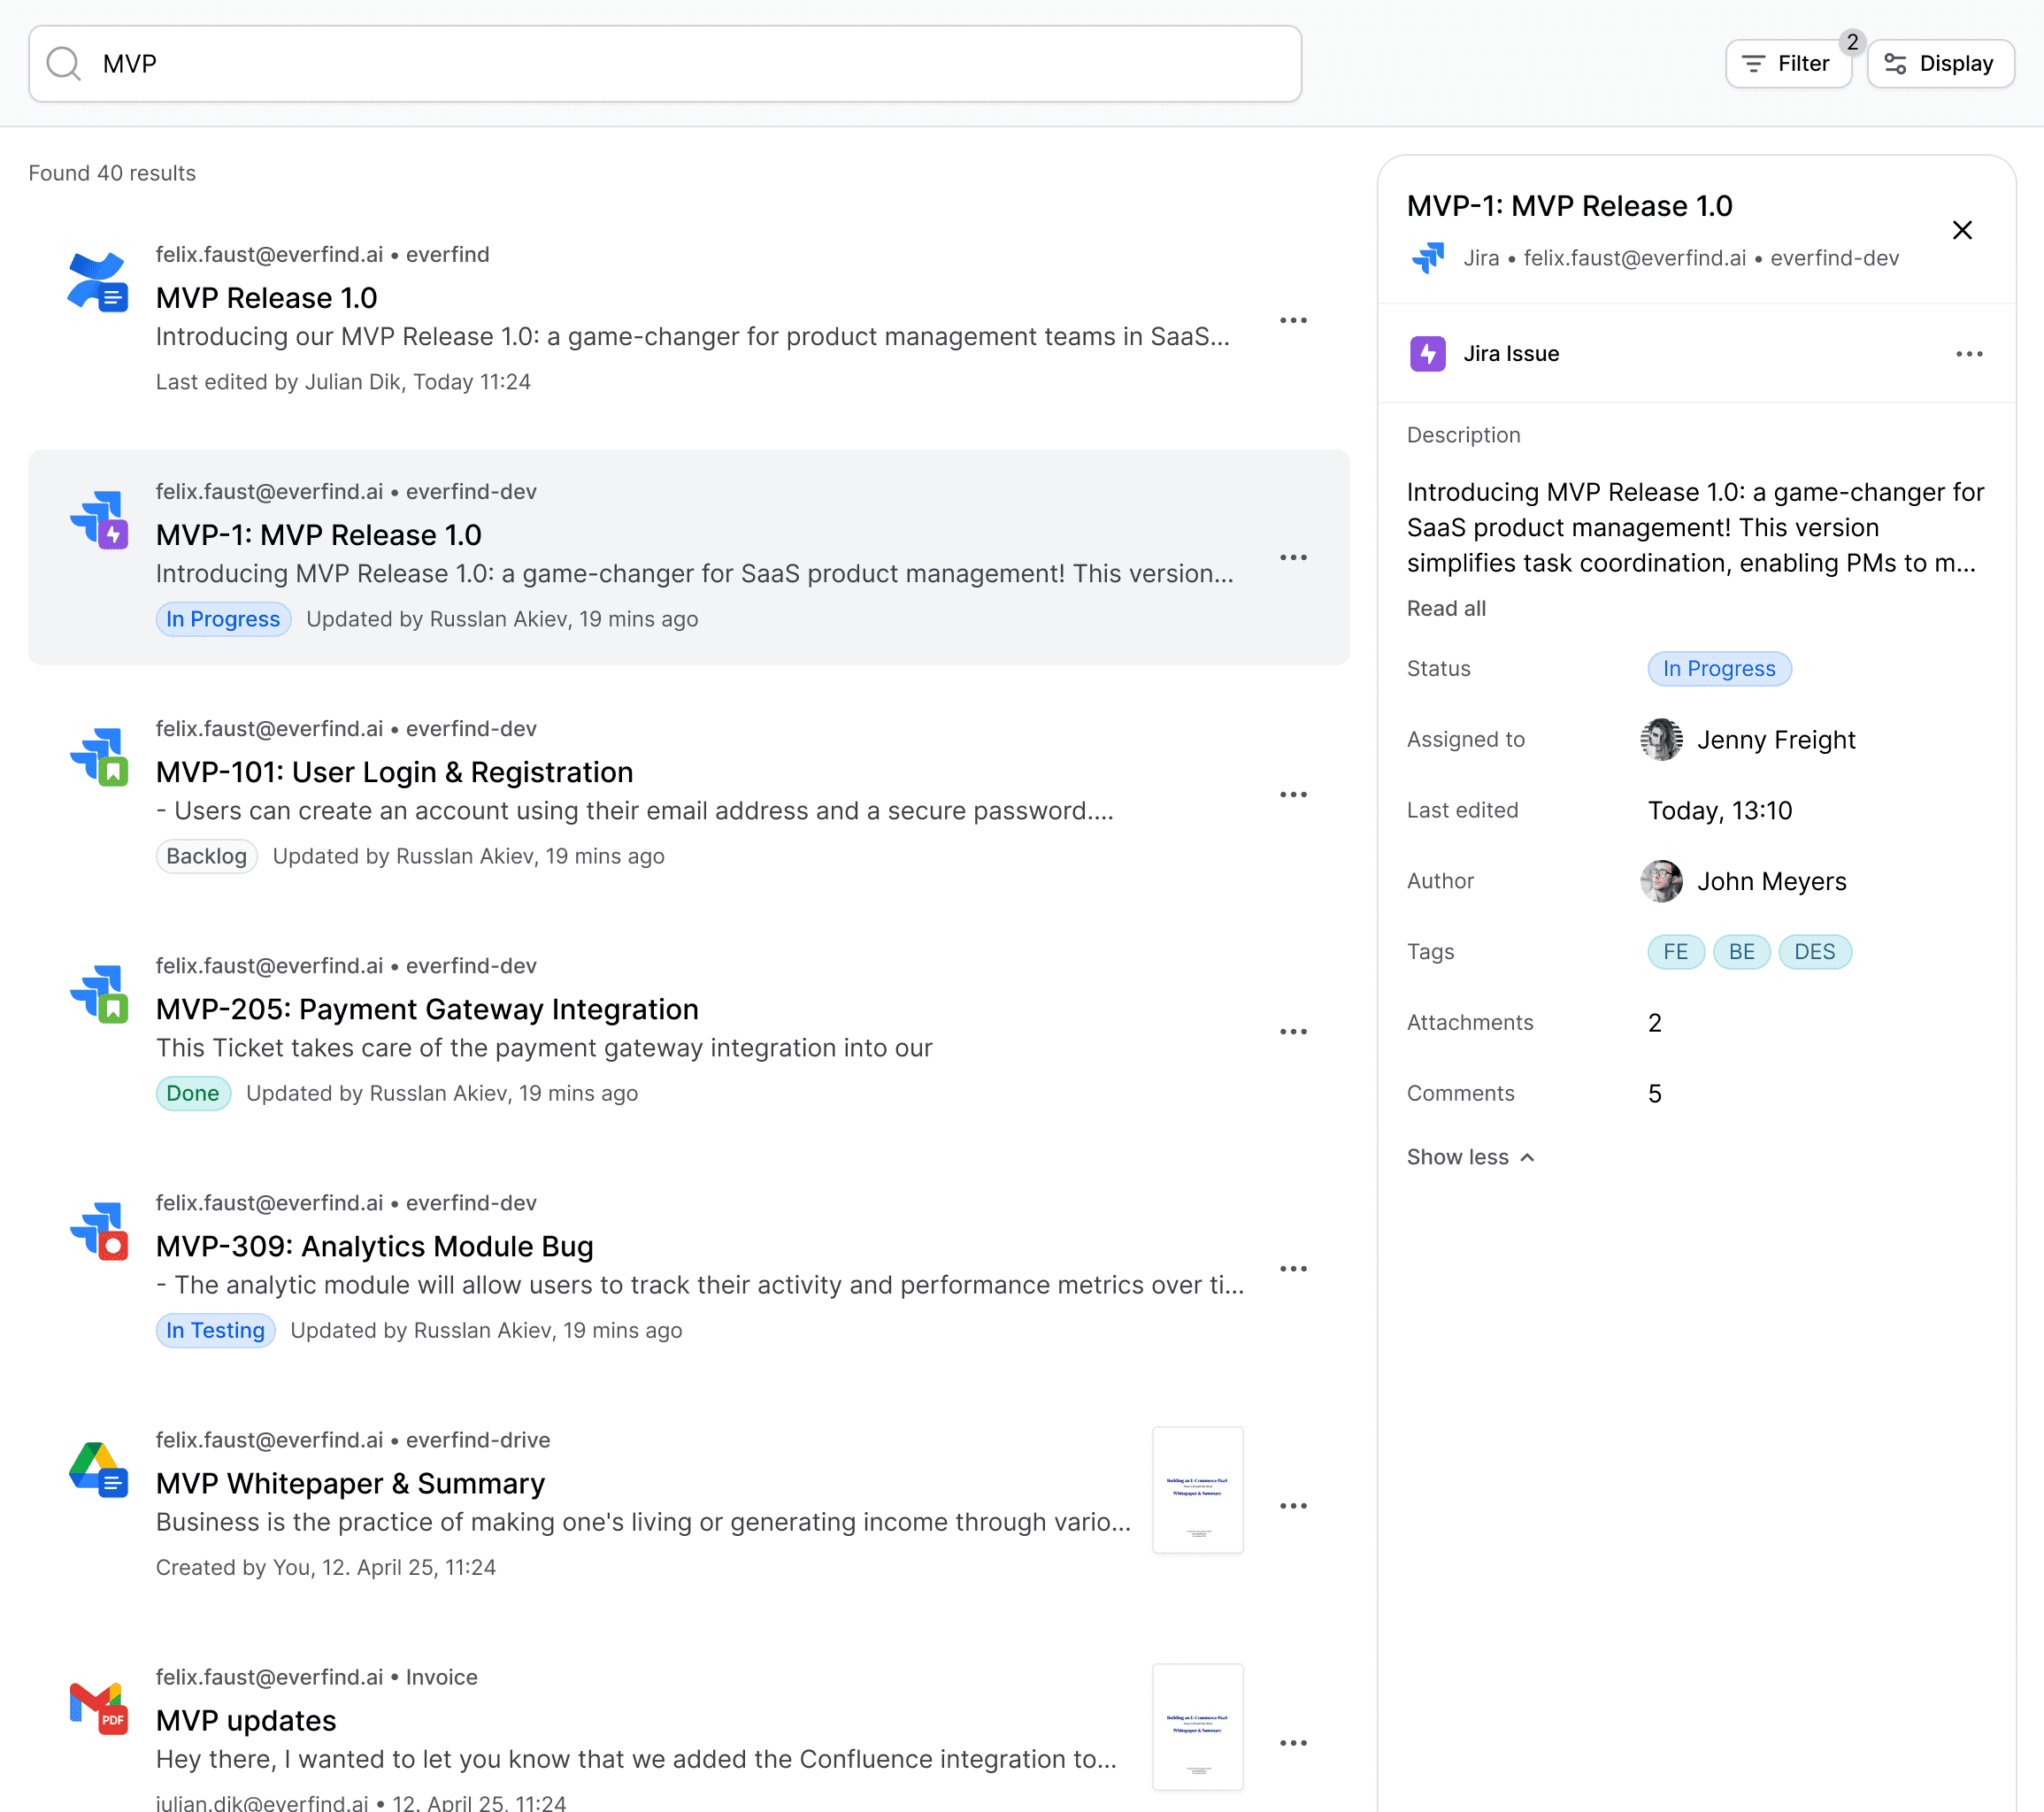This screenshot has height=1812, width=2044.
Task: Click the assignee name Jenny Freight
Action: tap(1776, 740)
